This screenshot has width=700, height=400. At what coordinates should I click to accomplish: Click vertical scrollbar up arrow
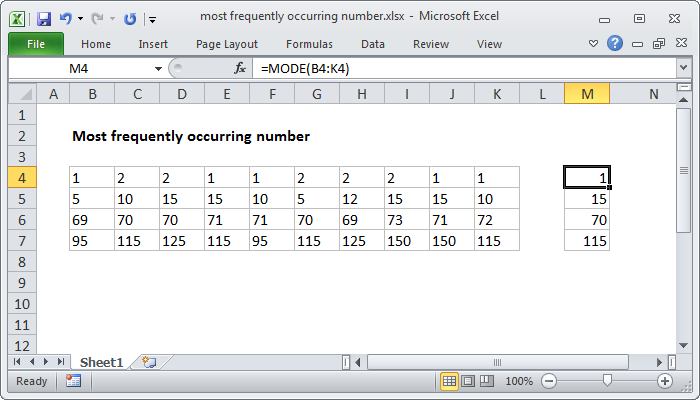(683, 100)
